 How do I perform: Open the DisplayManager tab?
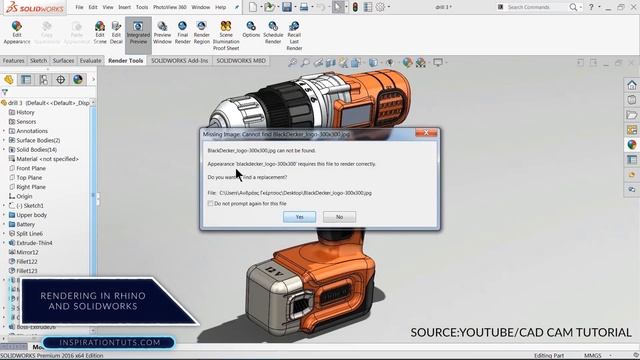[x=78, y=80]
